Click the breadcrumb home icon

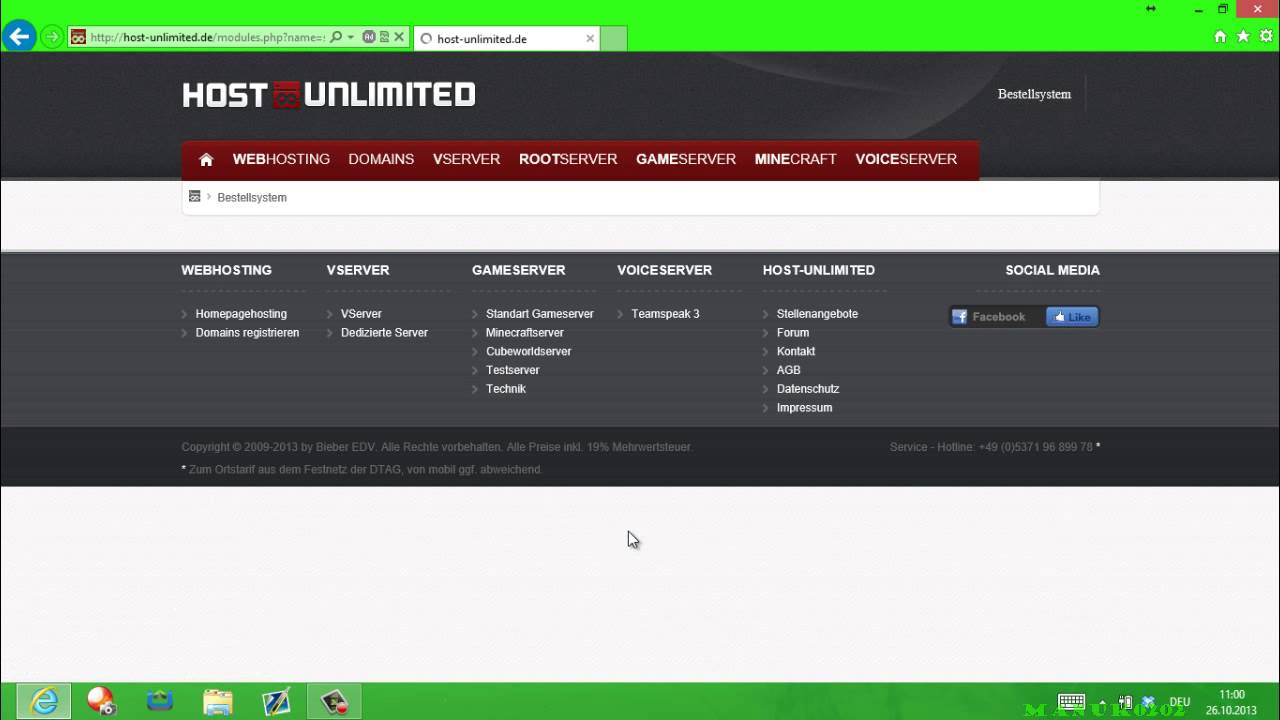(195, 197)
